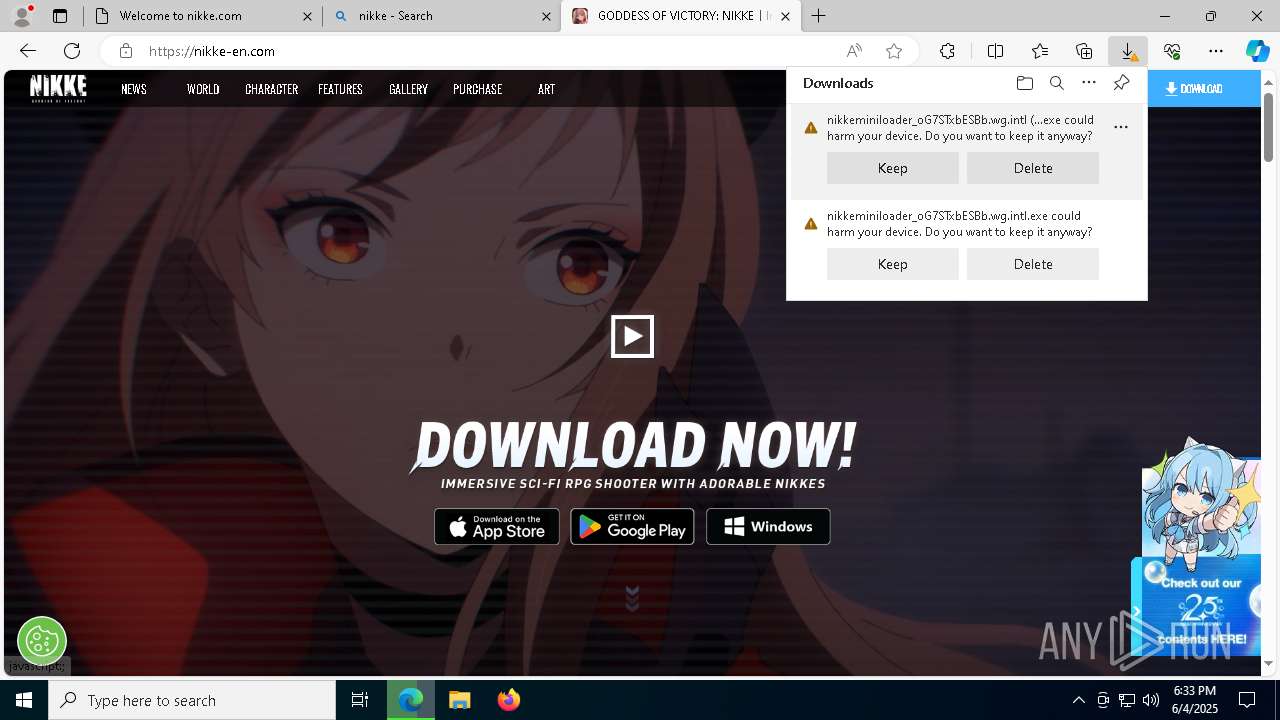
Task: Open the tab actions menu icon
Action: [60, 16]
